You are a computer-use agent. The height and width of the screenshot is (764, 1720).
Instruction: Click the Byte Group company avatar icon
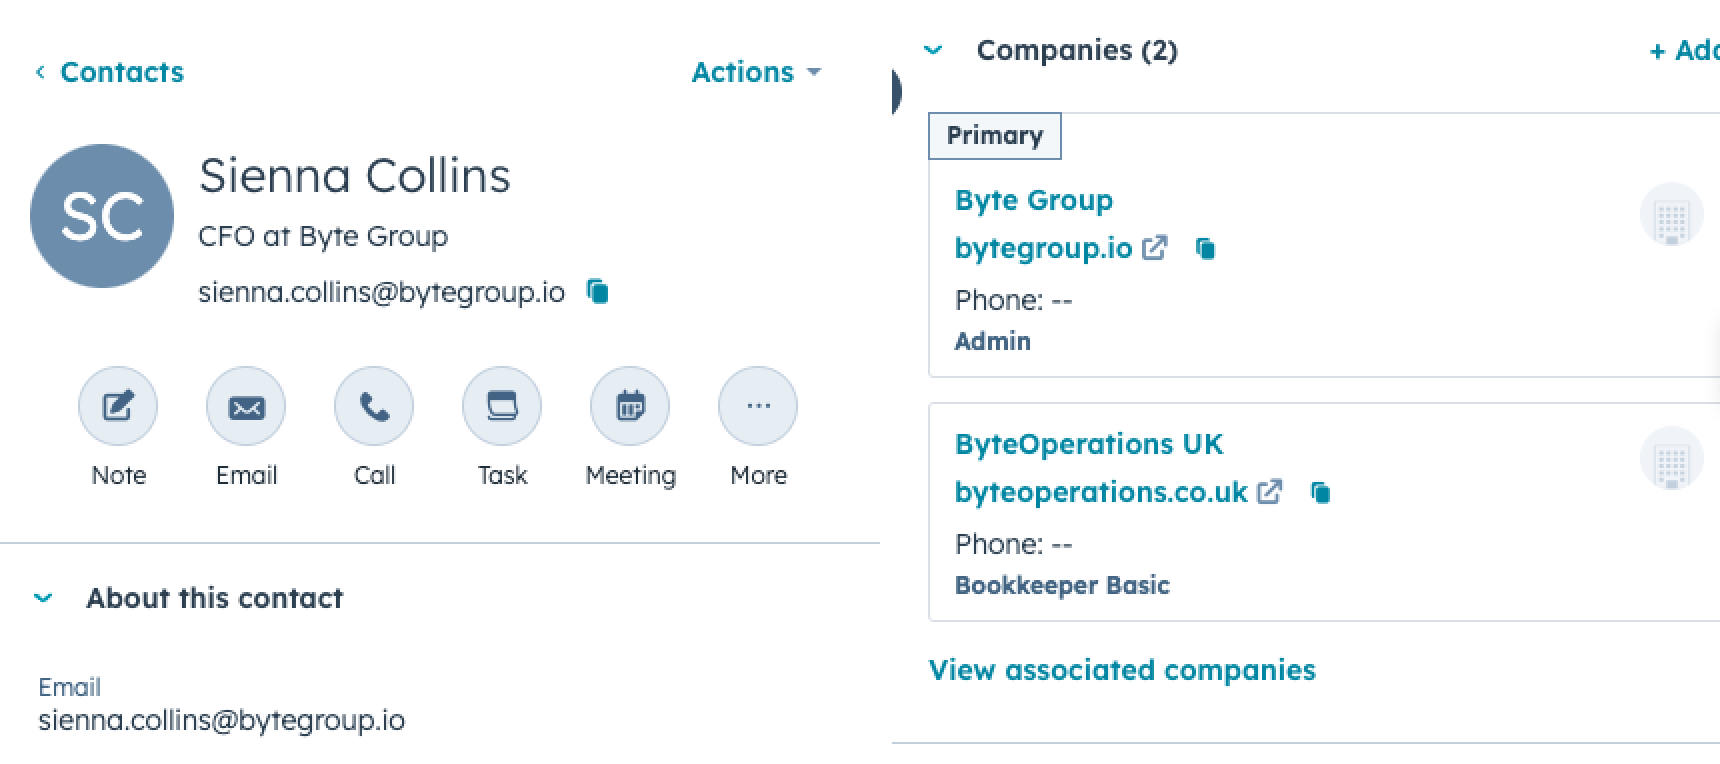[x=1671, y=215]
